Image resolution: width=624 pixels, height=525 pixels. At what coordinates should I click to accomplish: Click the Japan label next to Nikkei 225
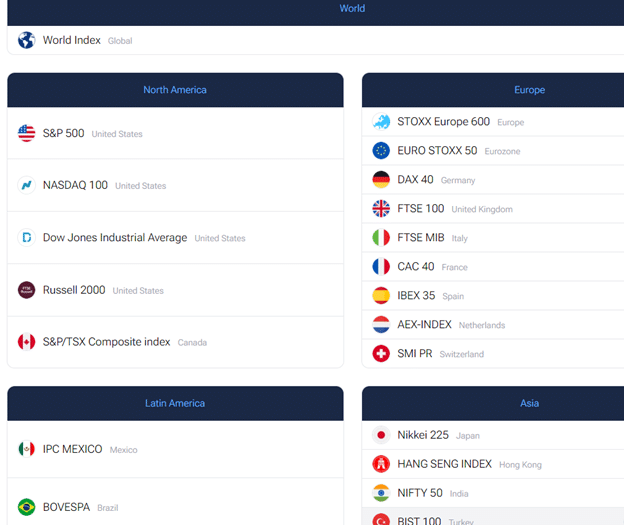(x=468, y=436)
